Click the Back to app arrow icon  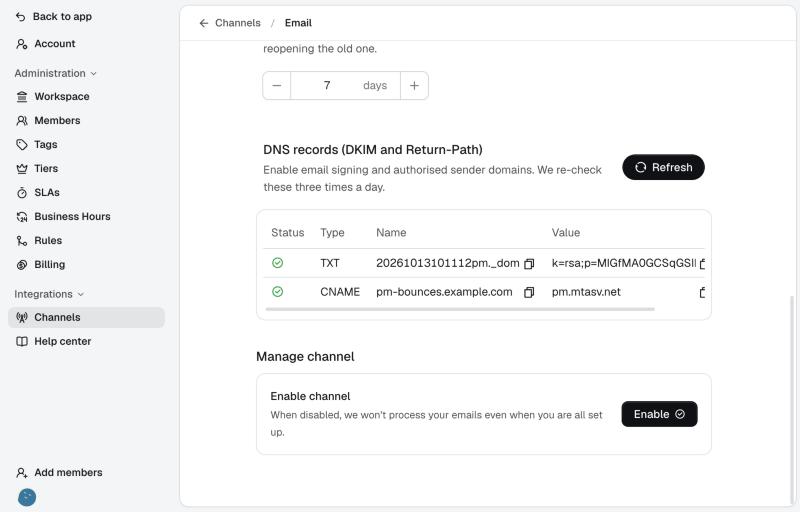click(x=20, y=17)
